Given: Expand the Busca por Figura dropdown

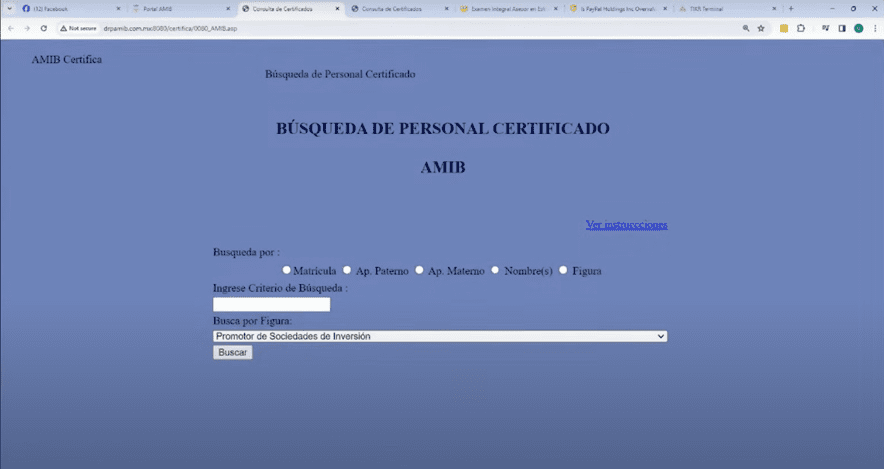Looking at the screenshot, I should (x=440, y=337).
